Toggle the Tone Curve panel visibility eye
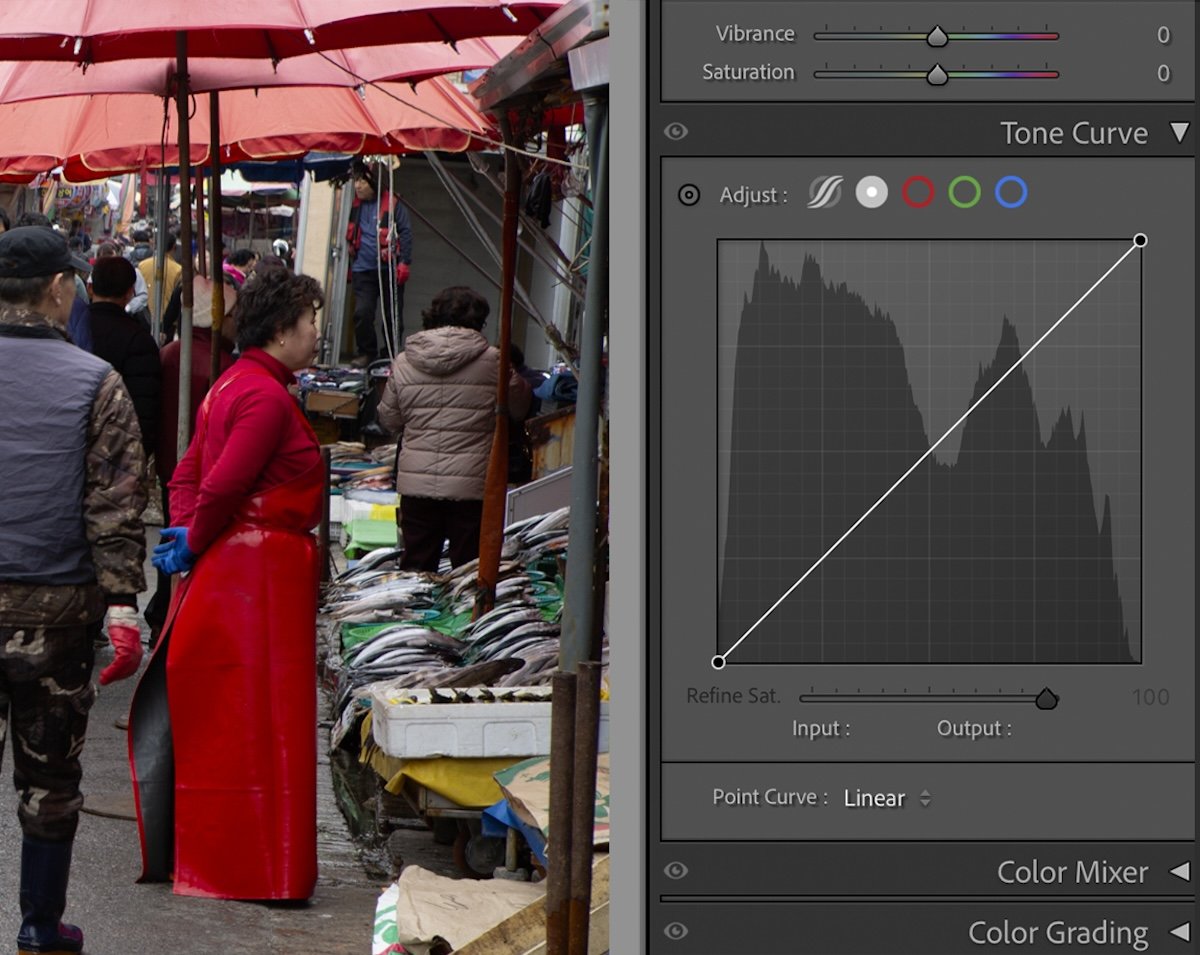The width and height of the screenshot is (1200, 955). click(677, 132)
